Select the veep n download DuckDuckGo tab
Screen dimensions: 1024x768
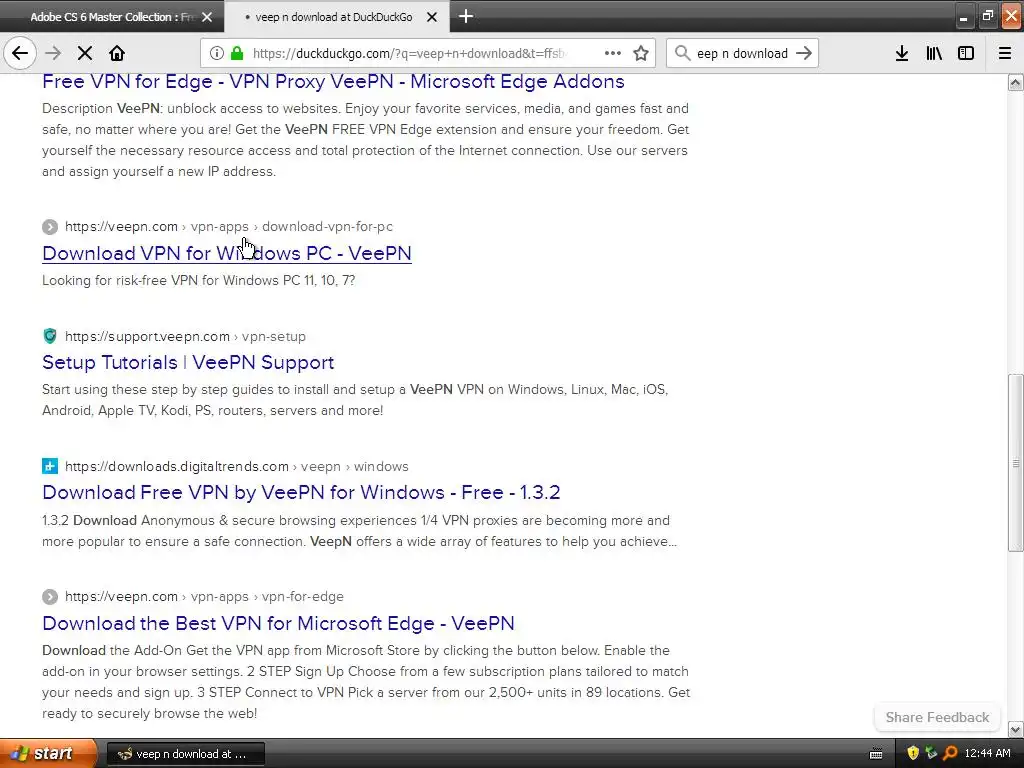coord(336,17)
